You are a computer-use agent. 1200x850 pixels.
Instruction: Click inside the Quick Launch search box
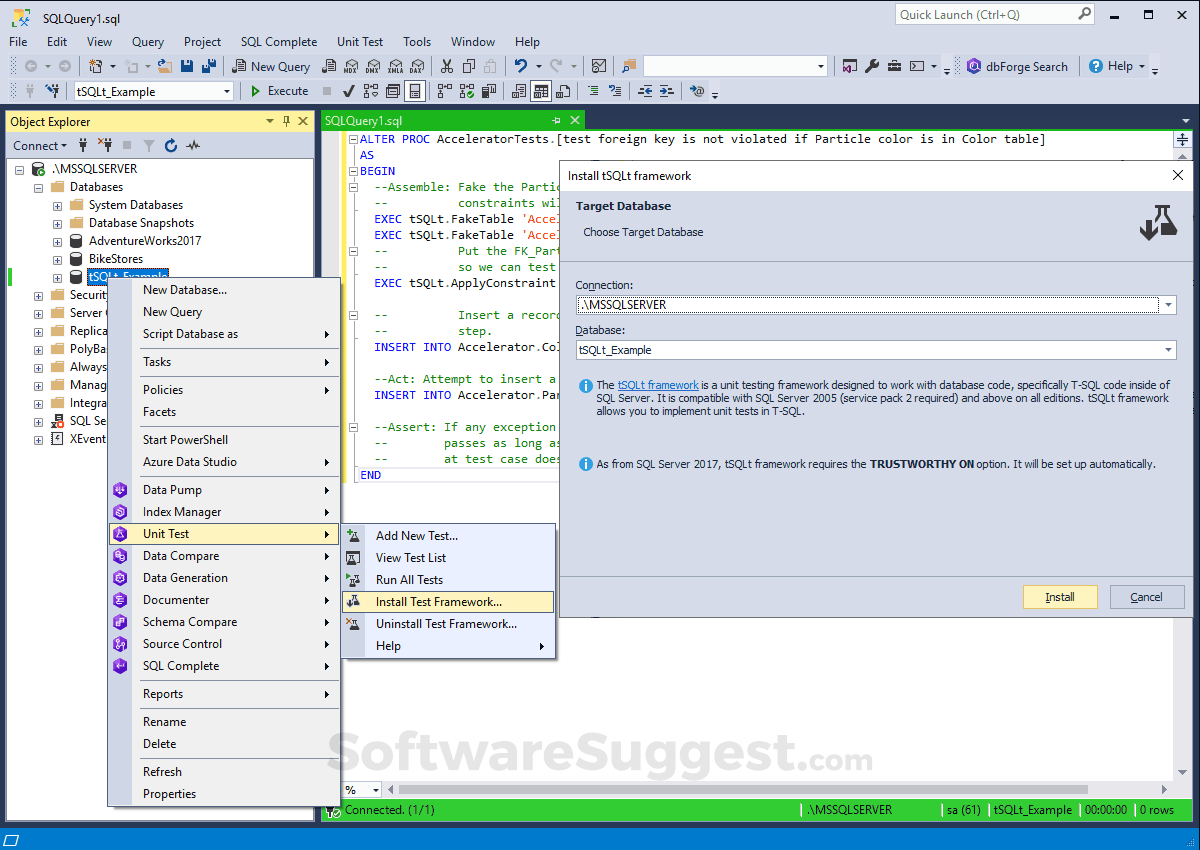(x=985, y=15)
